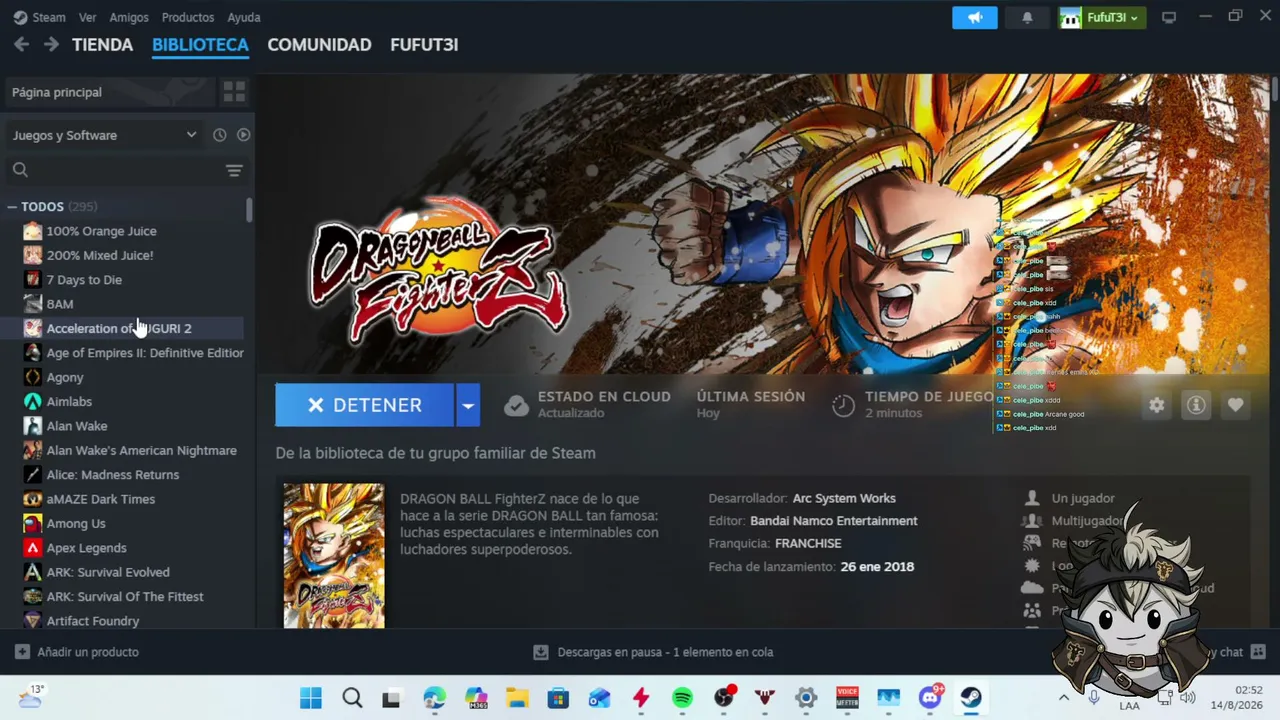Open Microsoft Edge from the taskbar

tap(435, 698)
